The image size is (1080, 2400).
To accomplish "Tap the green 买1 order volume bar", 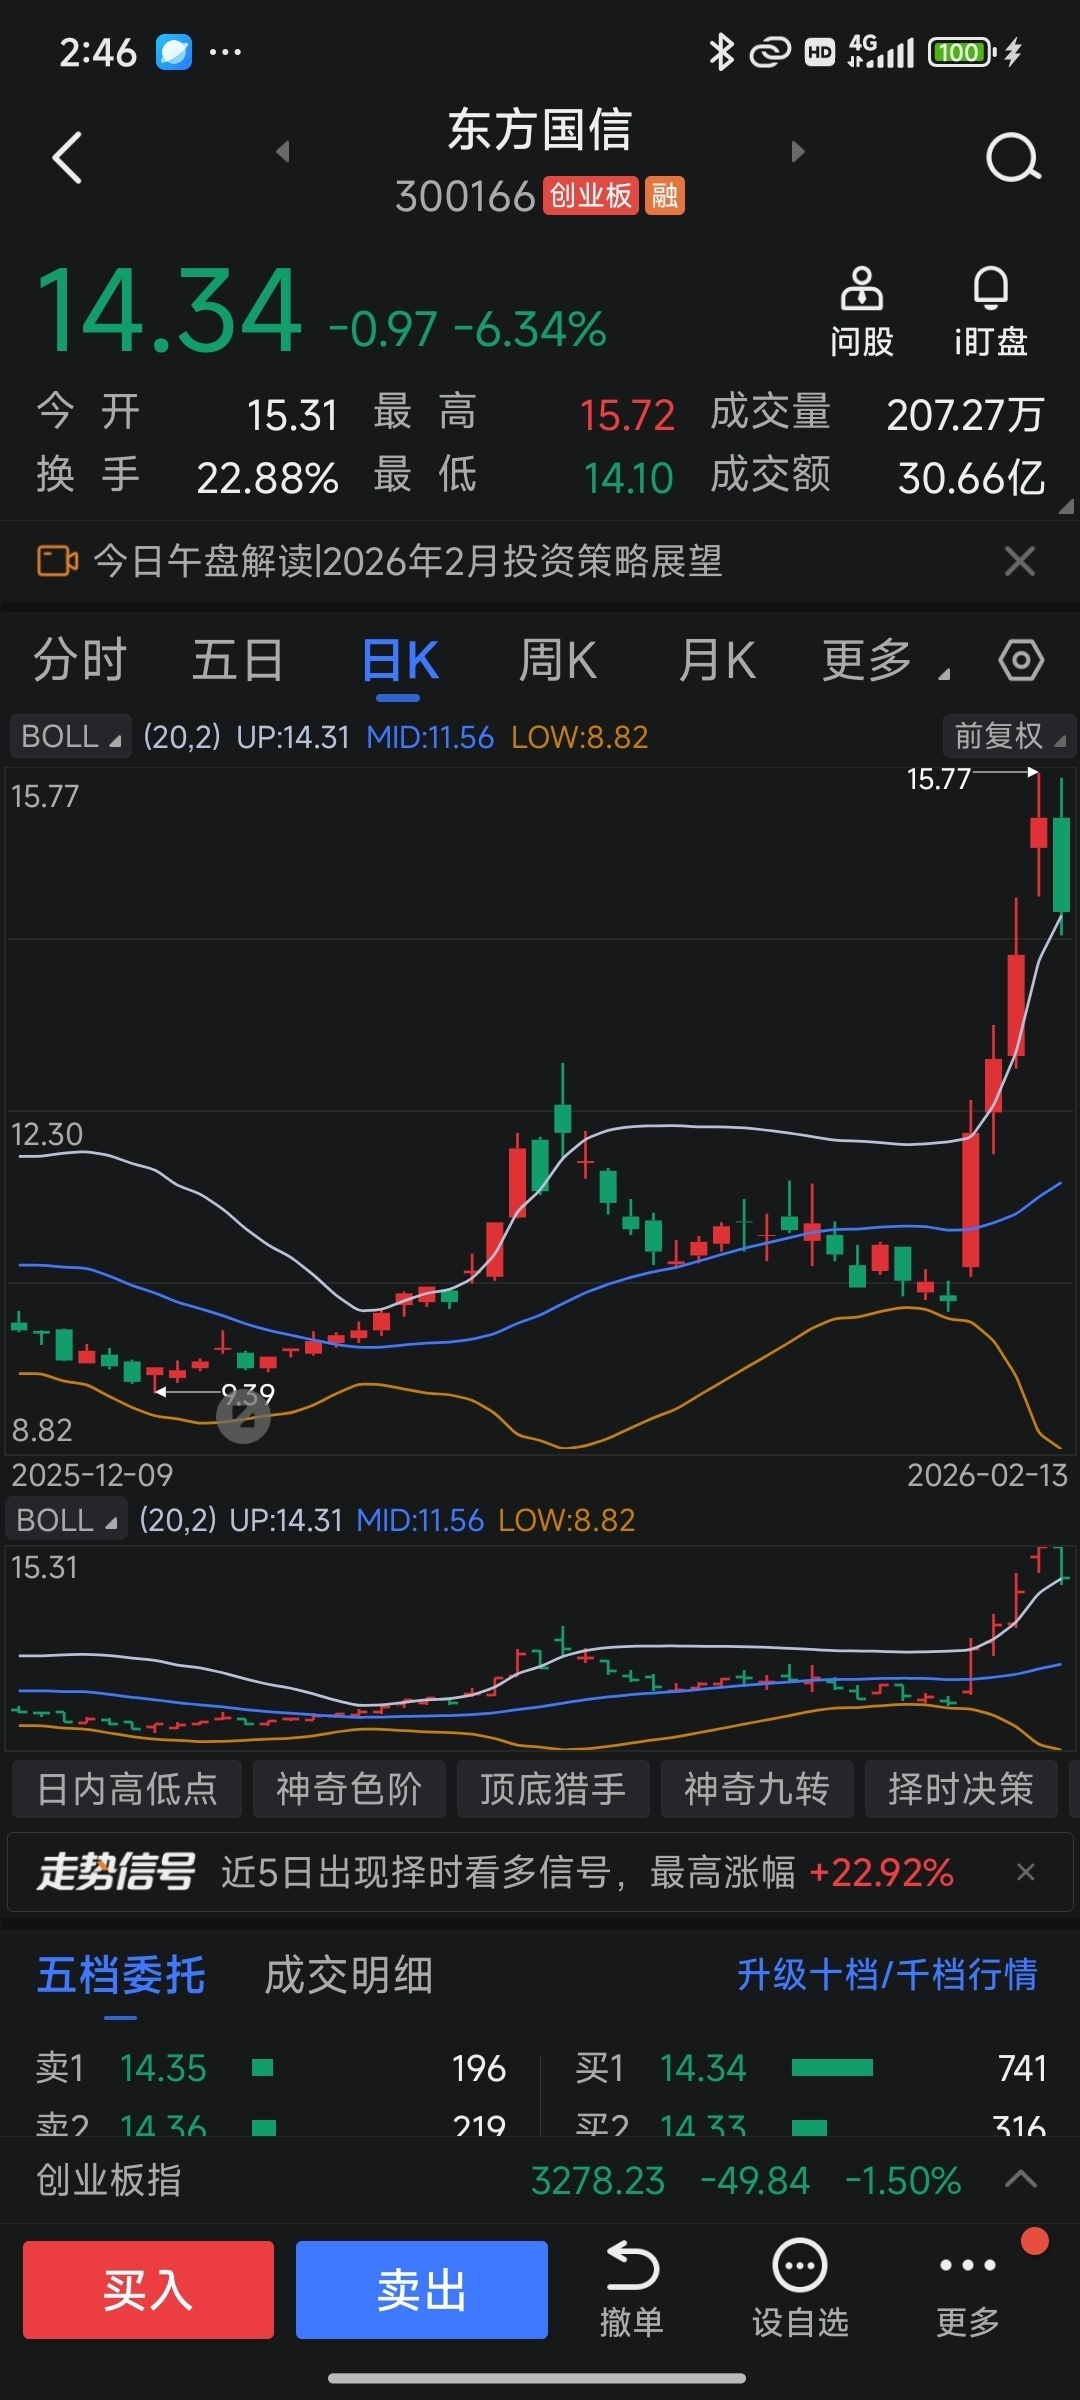I will 832,2067.
